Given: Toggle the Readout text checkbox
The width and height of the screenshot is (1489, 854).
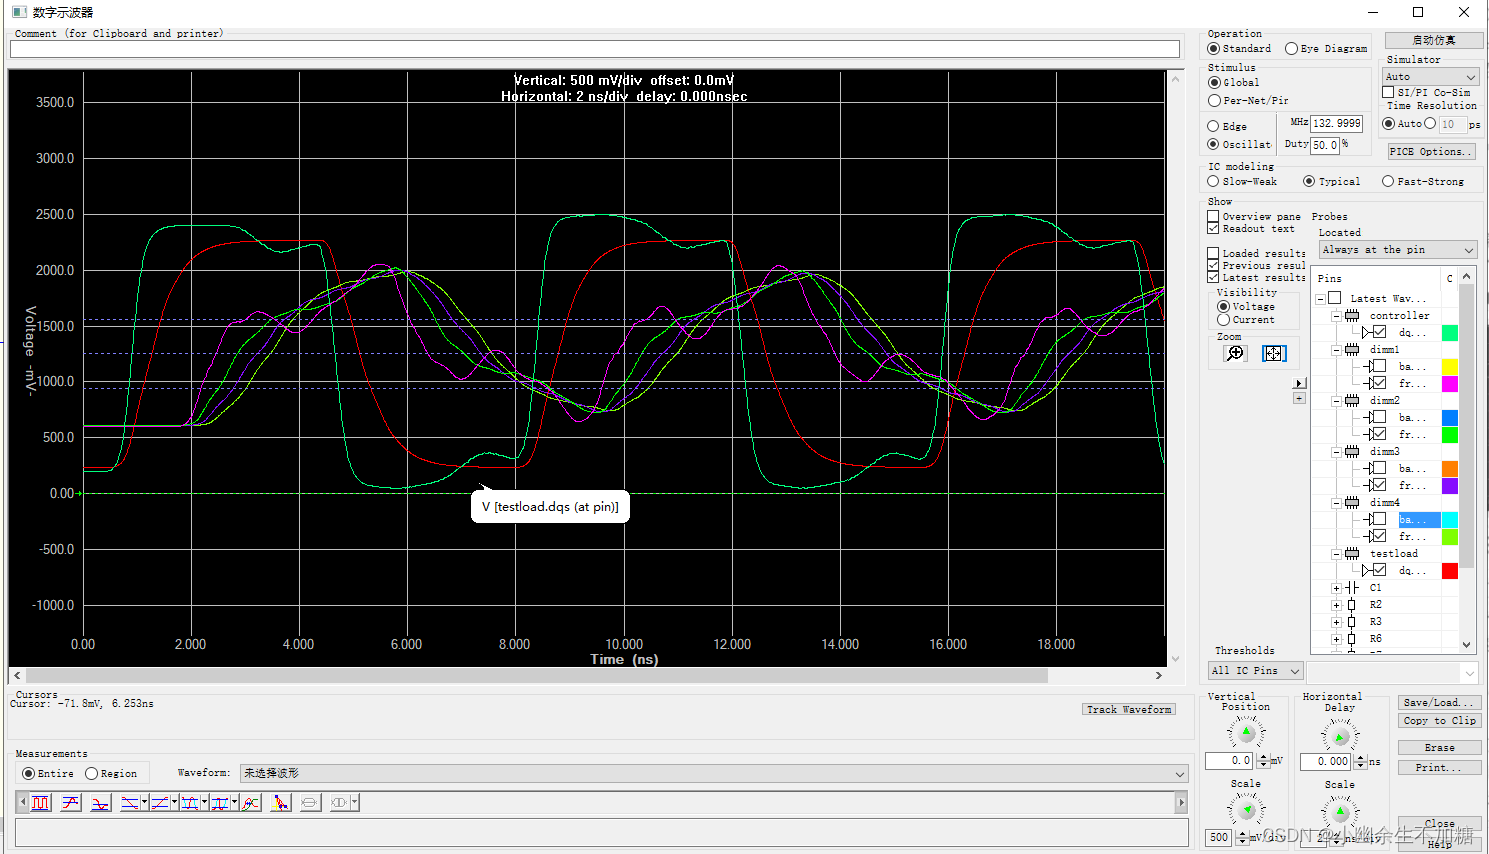Looking at the screenshot, I should coord(1213,228).
